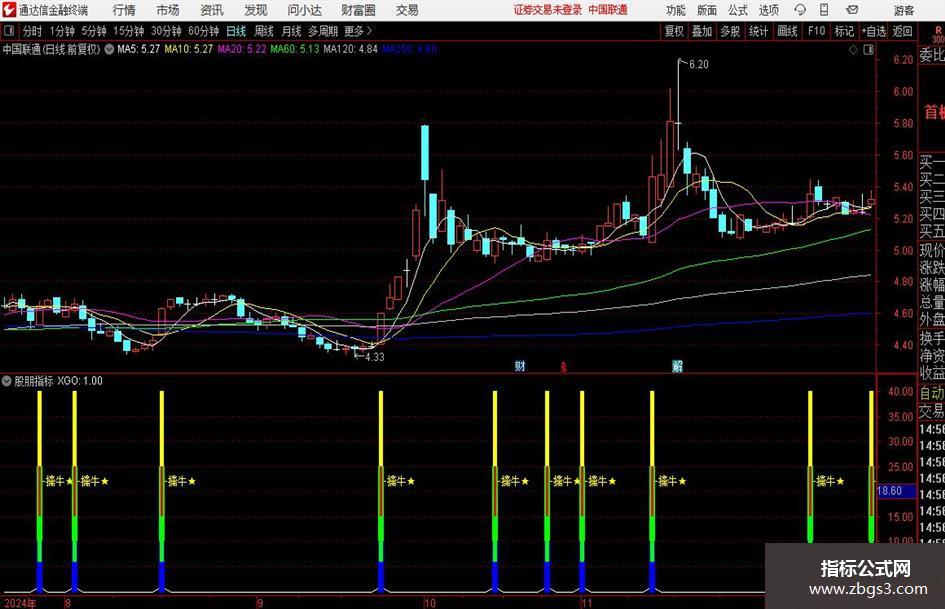Click the 通达信 red logo icon
The width and height of the screenshot is (945, 609).
(x=8, y=10)
